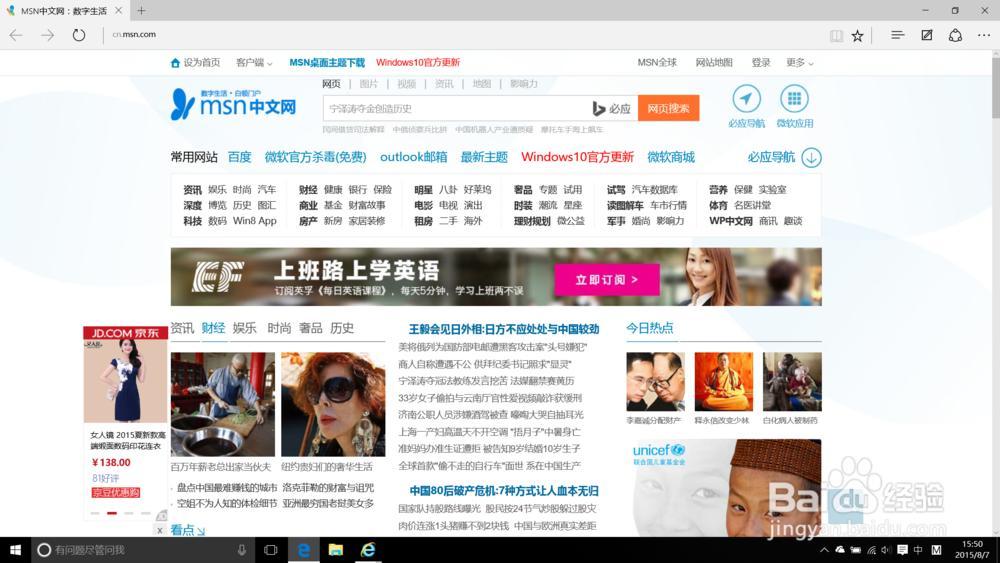The image size is (1000, 563).
Task: Open the outlook邮箱 link
Action: click(x=413, y=157)
